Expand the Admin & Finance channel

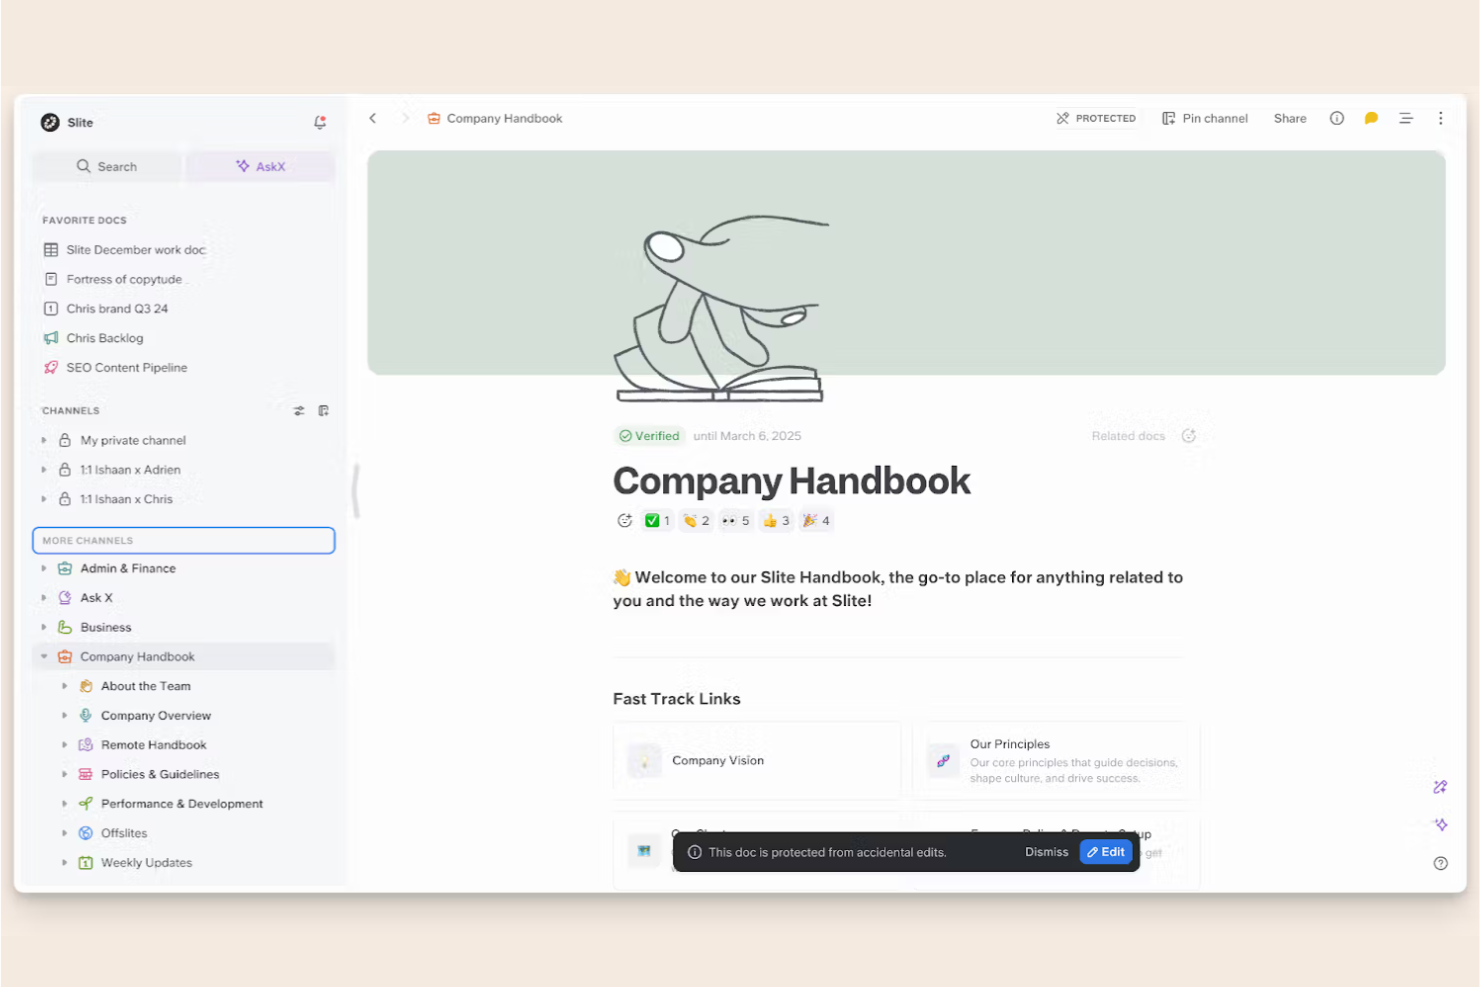(44, 568)
